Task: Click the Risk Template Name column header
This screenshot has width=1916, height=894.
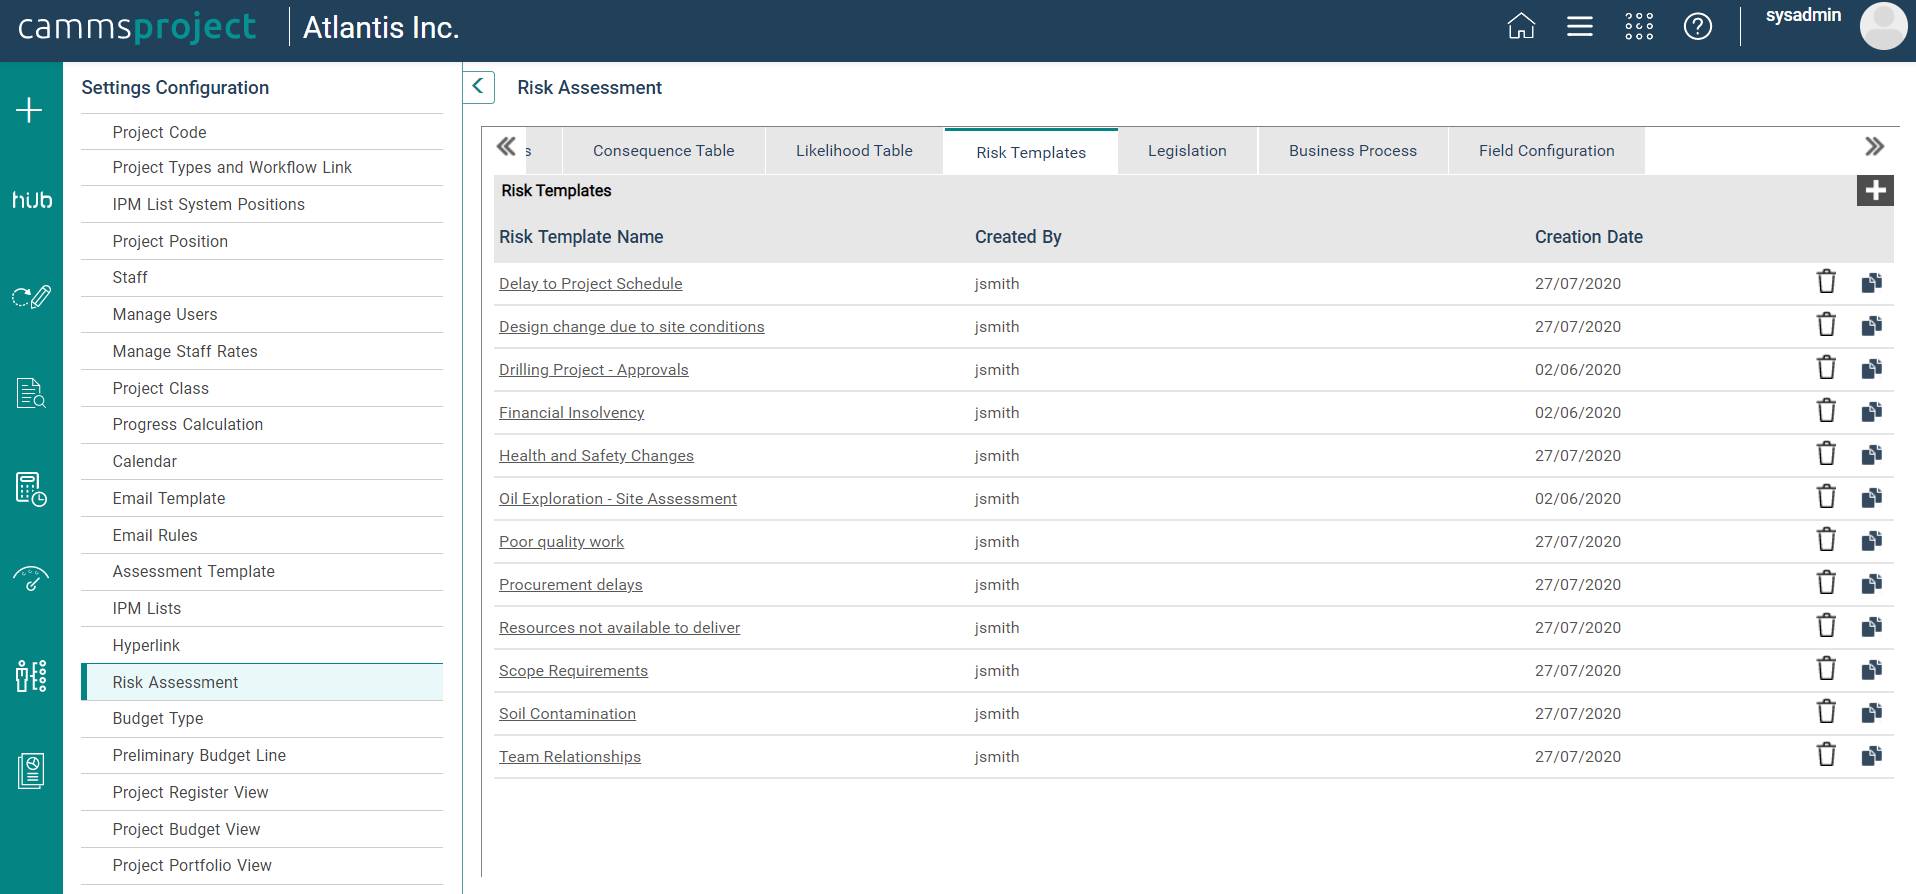Action: click(581, 237)
